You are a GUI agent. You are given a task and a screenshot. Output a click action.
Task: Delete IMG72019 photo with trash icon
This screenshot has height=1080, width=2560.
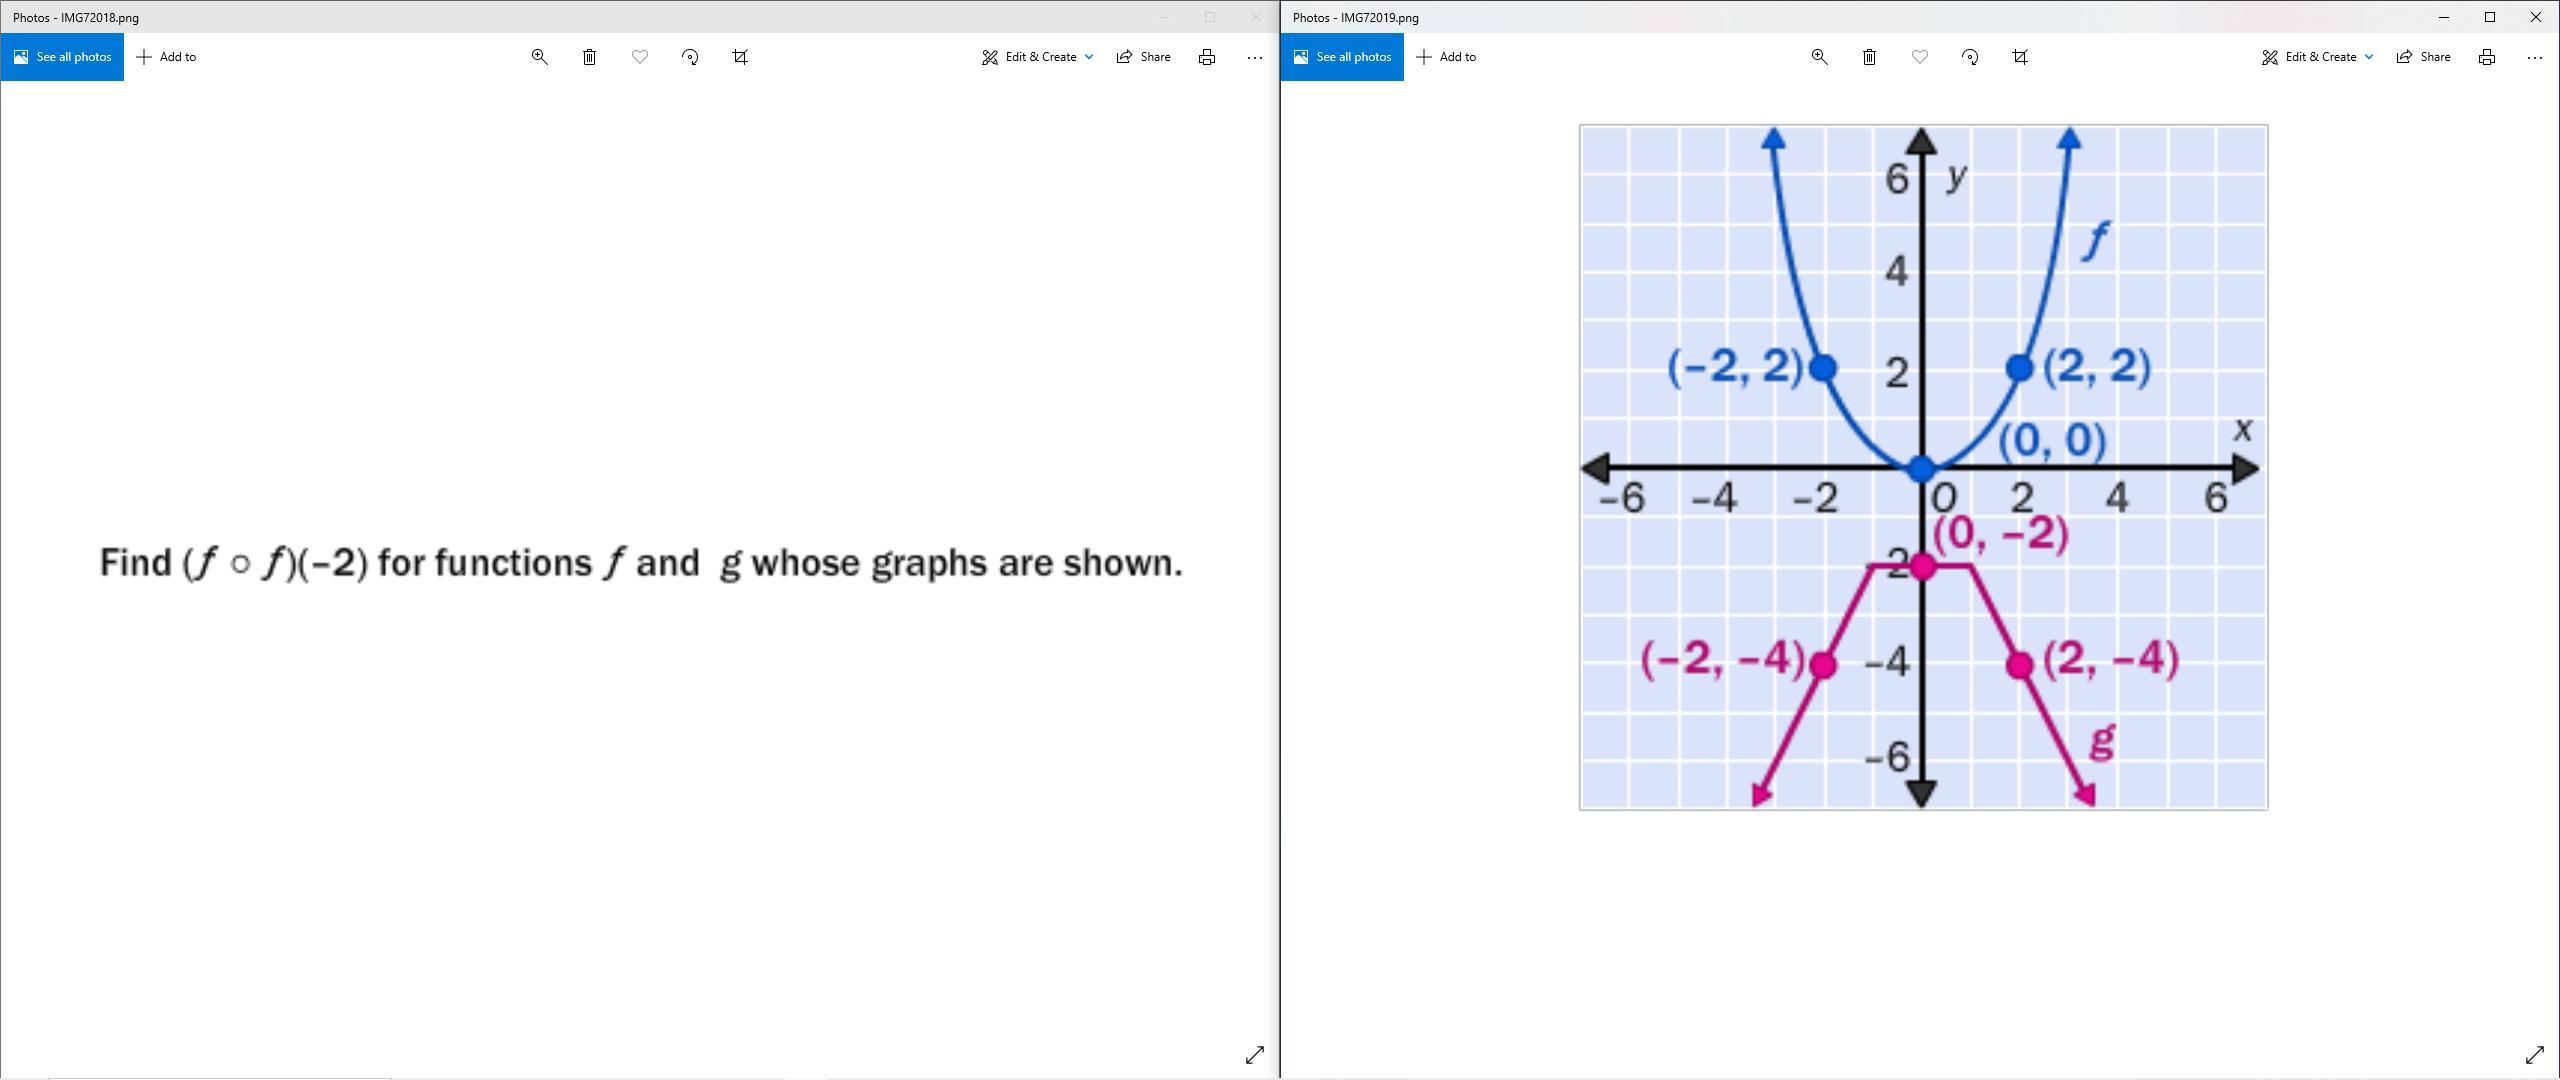coord(1869,57)
